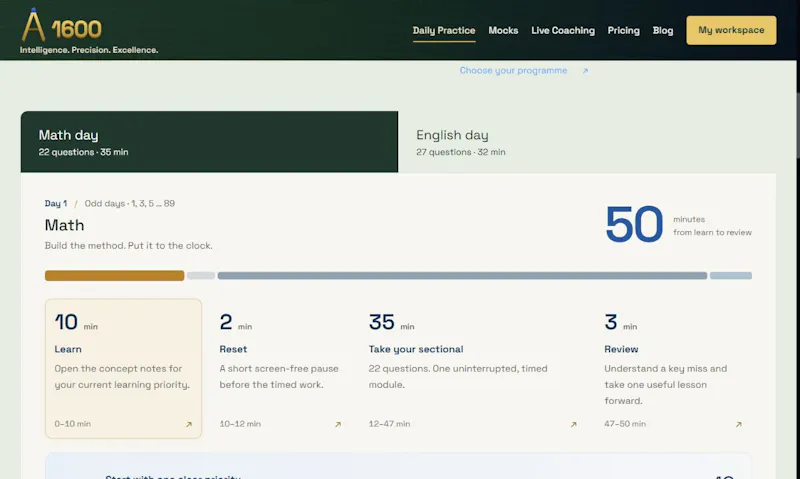Click '27 questions · 32 min' subtitle

coord(461,152)
